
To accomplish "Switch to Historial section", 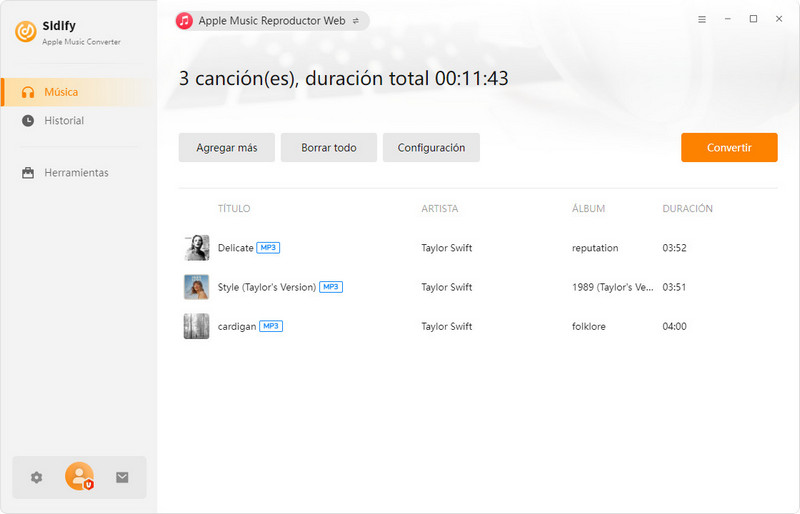I will coord(79,120).
